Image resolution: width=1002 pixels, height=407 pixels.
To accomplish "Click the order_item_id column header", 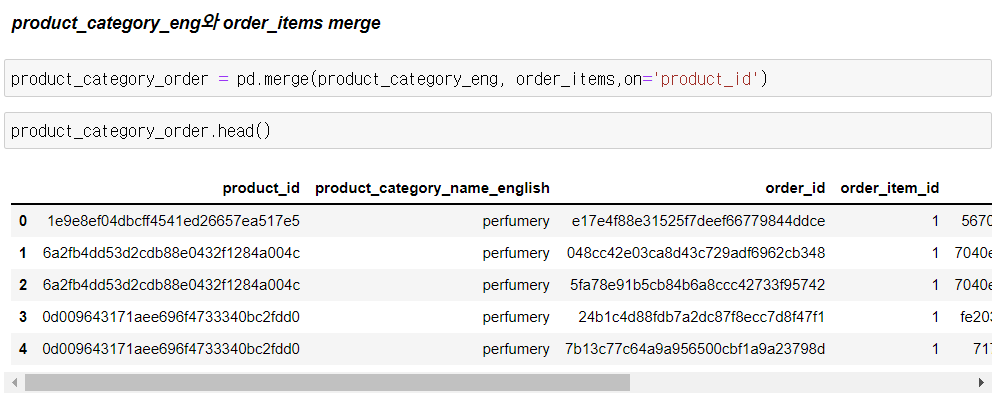I will coord(890,188).
